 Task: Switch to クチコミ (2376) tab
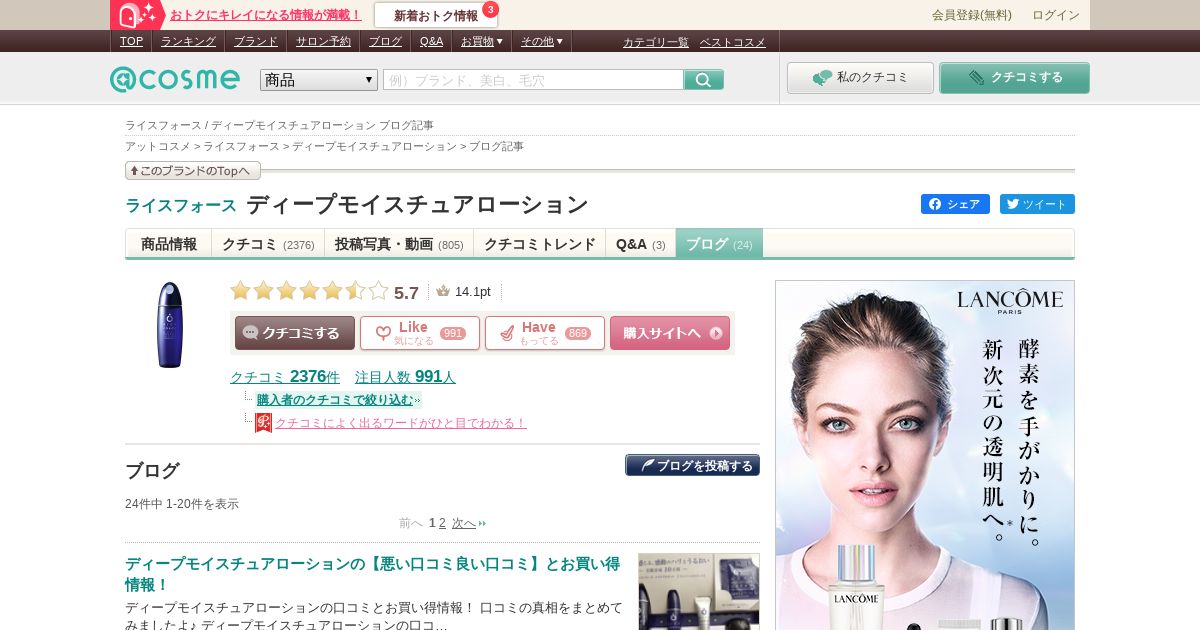pyautogui.click(x=268, y=244)
